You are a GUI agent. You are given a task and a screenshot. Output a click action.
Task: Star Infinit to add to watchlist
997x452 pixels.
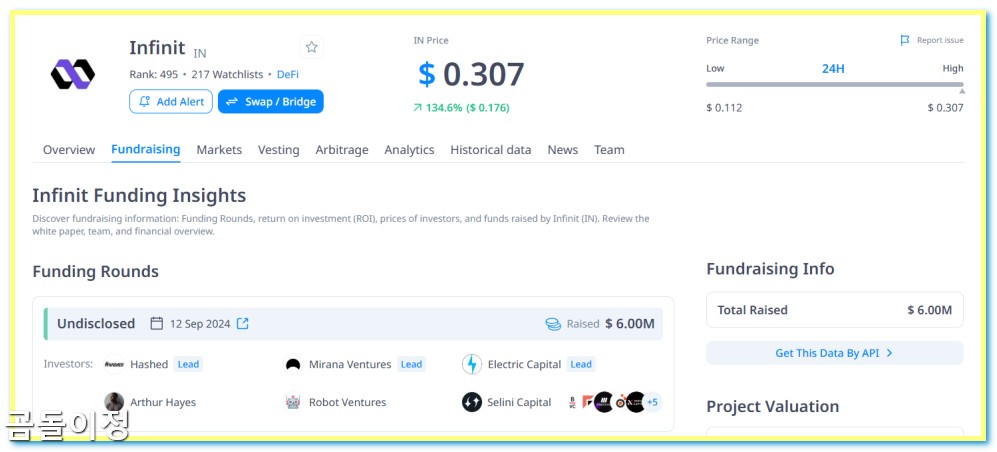[312, 47]
